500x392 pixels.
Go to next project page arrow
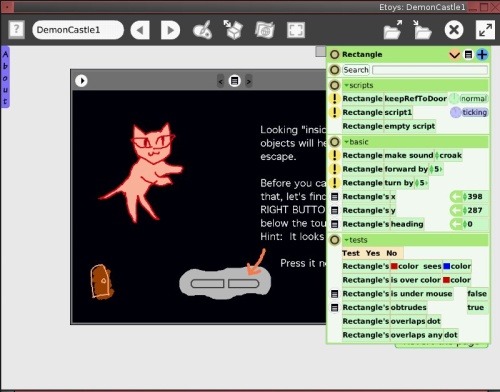[x=170, y=30]
